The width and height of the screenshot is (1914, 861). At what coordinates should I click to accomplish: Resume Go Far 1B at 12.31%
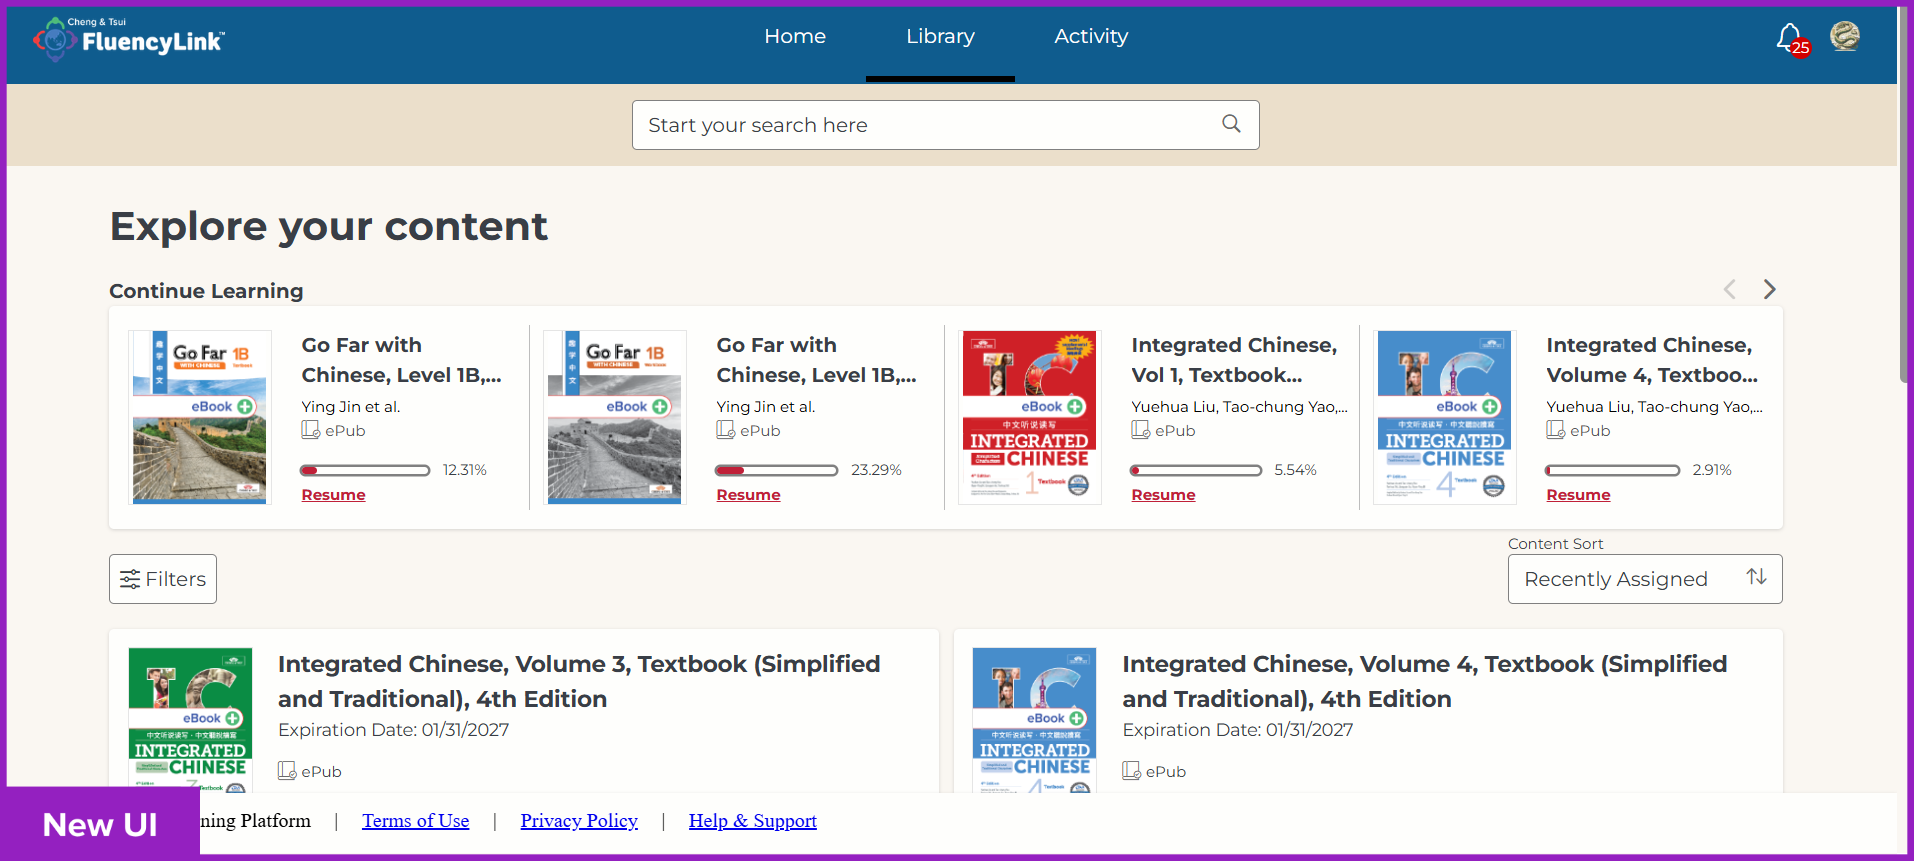coord(333,495)
